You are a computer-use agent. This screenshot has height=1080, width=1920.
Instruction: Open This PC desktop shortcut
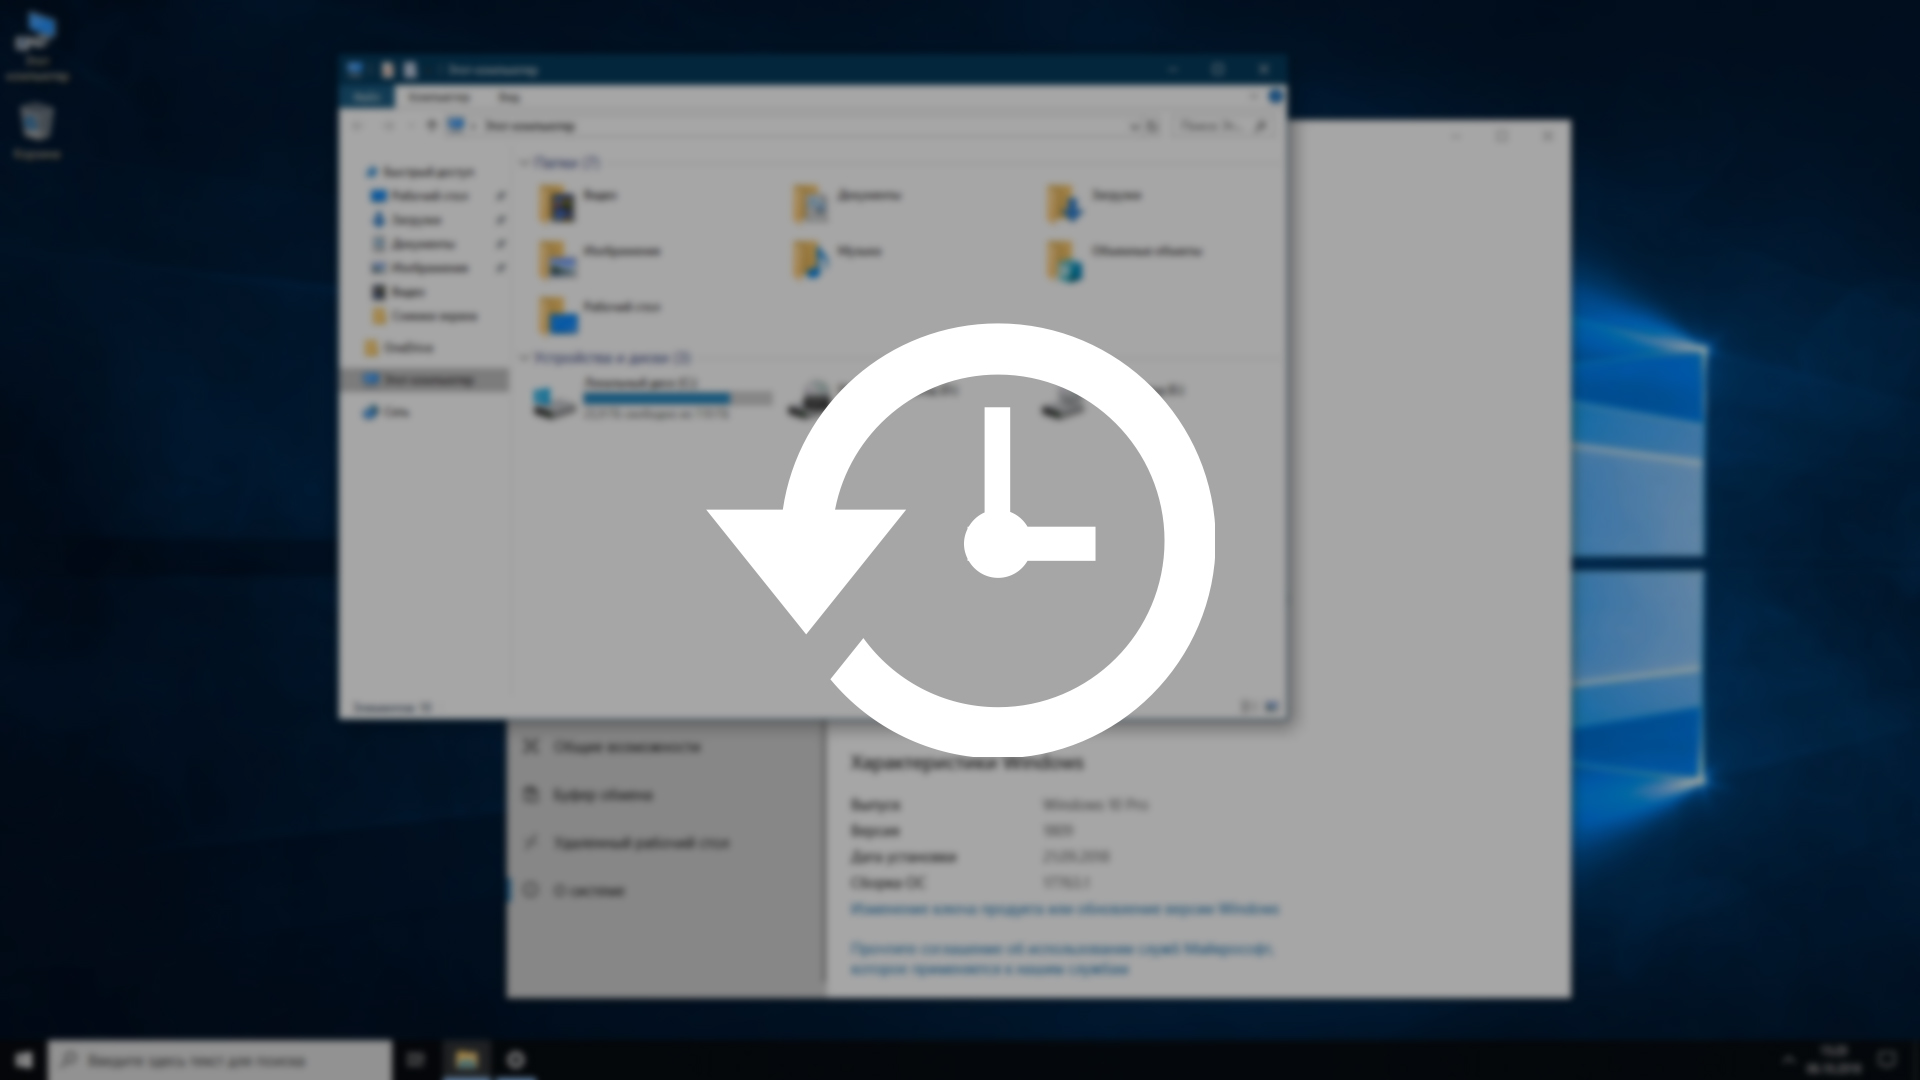pos(37,46)
